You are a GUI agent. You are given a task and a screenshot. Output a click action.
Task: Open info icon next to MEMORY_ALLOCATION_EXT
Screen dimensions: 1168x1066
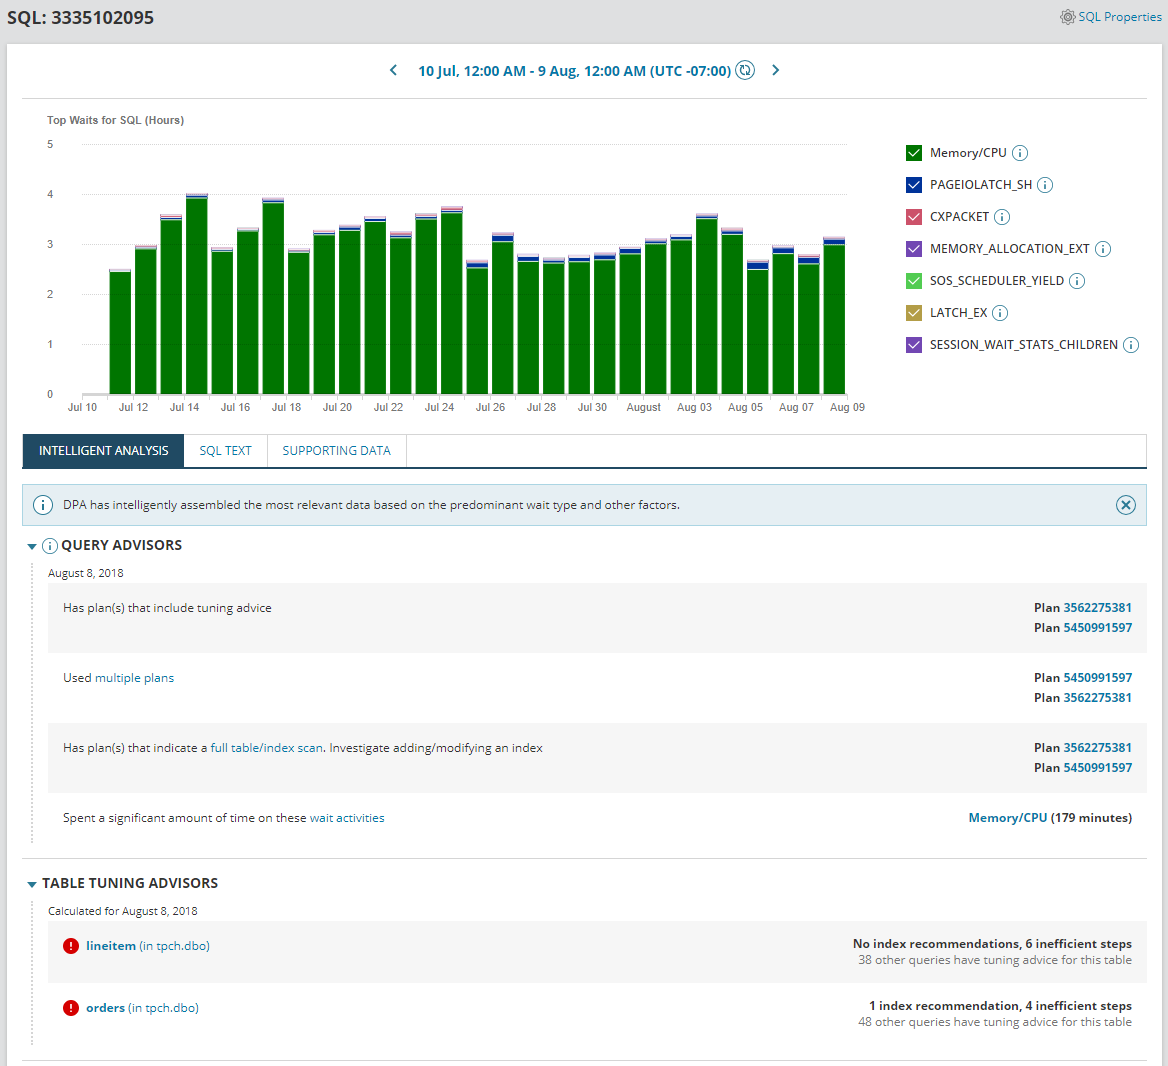pyautogui.click(x=1103, y=249)
